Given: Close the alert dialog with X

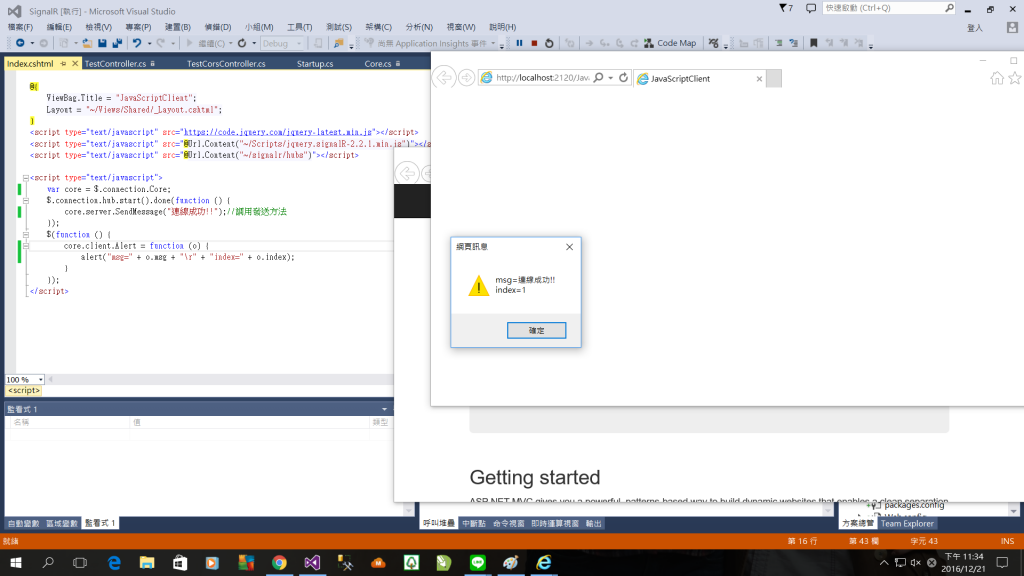Looking at the screenshot, I should coord(569,247).
